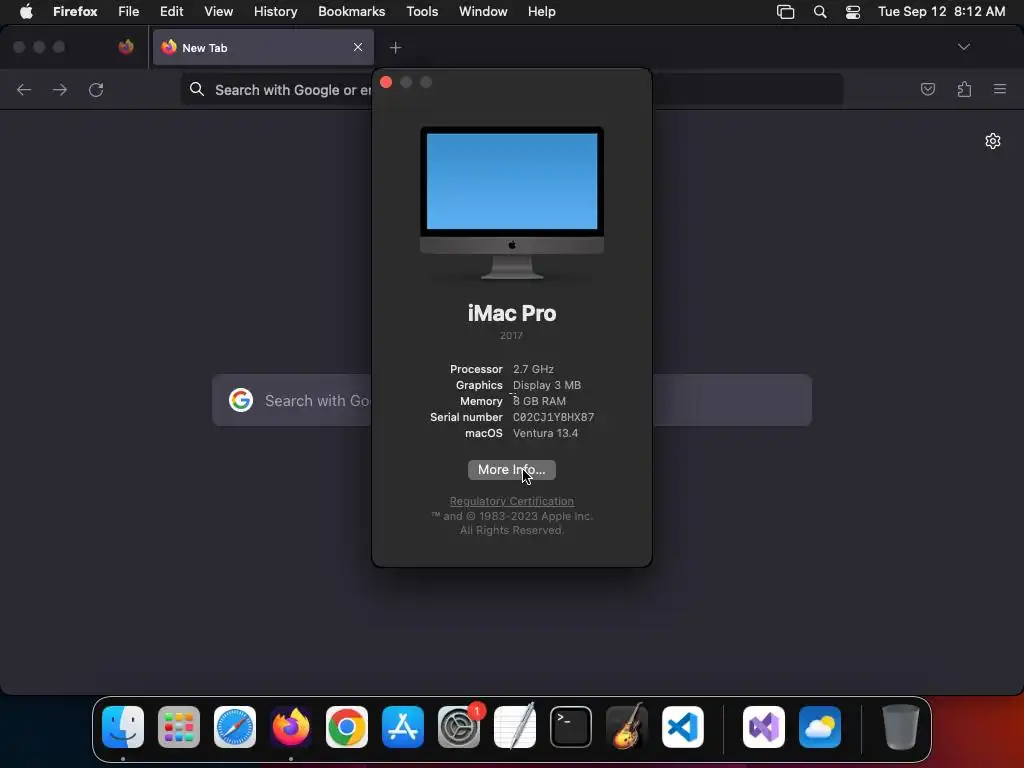The image size is (1024, 768).
Task: Expand the list all tabs chevron
Action: [x=963, y=47]
